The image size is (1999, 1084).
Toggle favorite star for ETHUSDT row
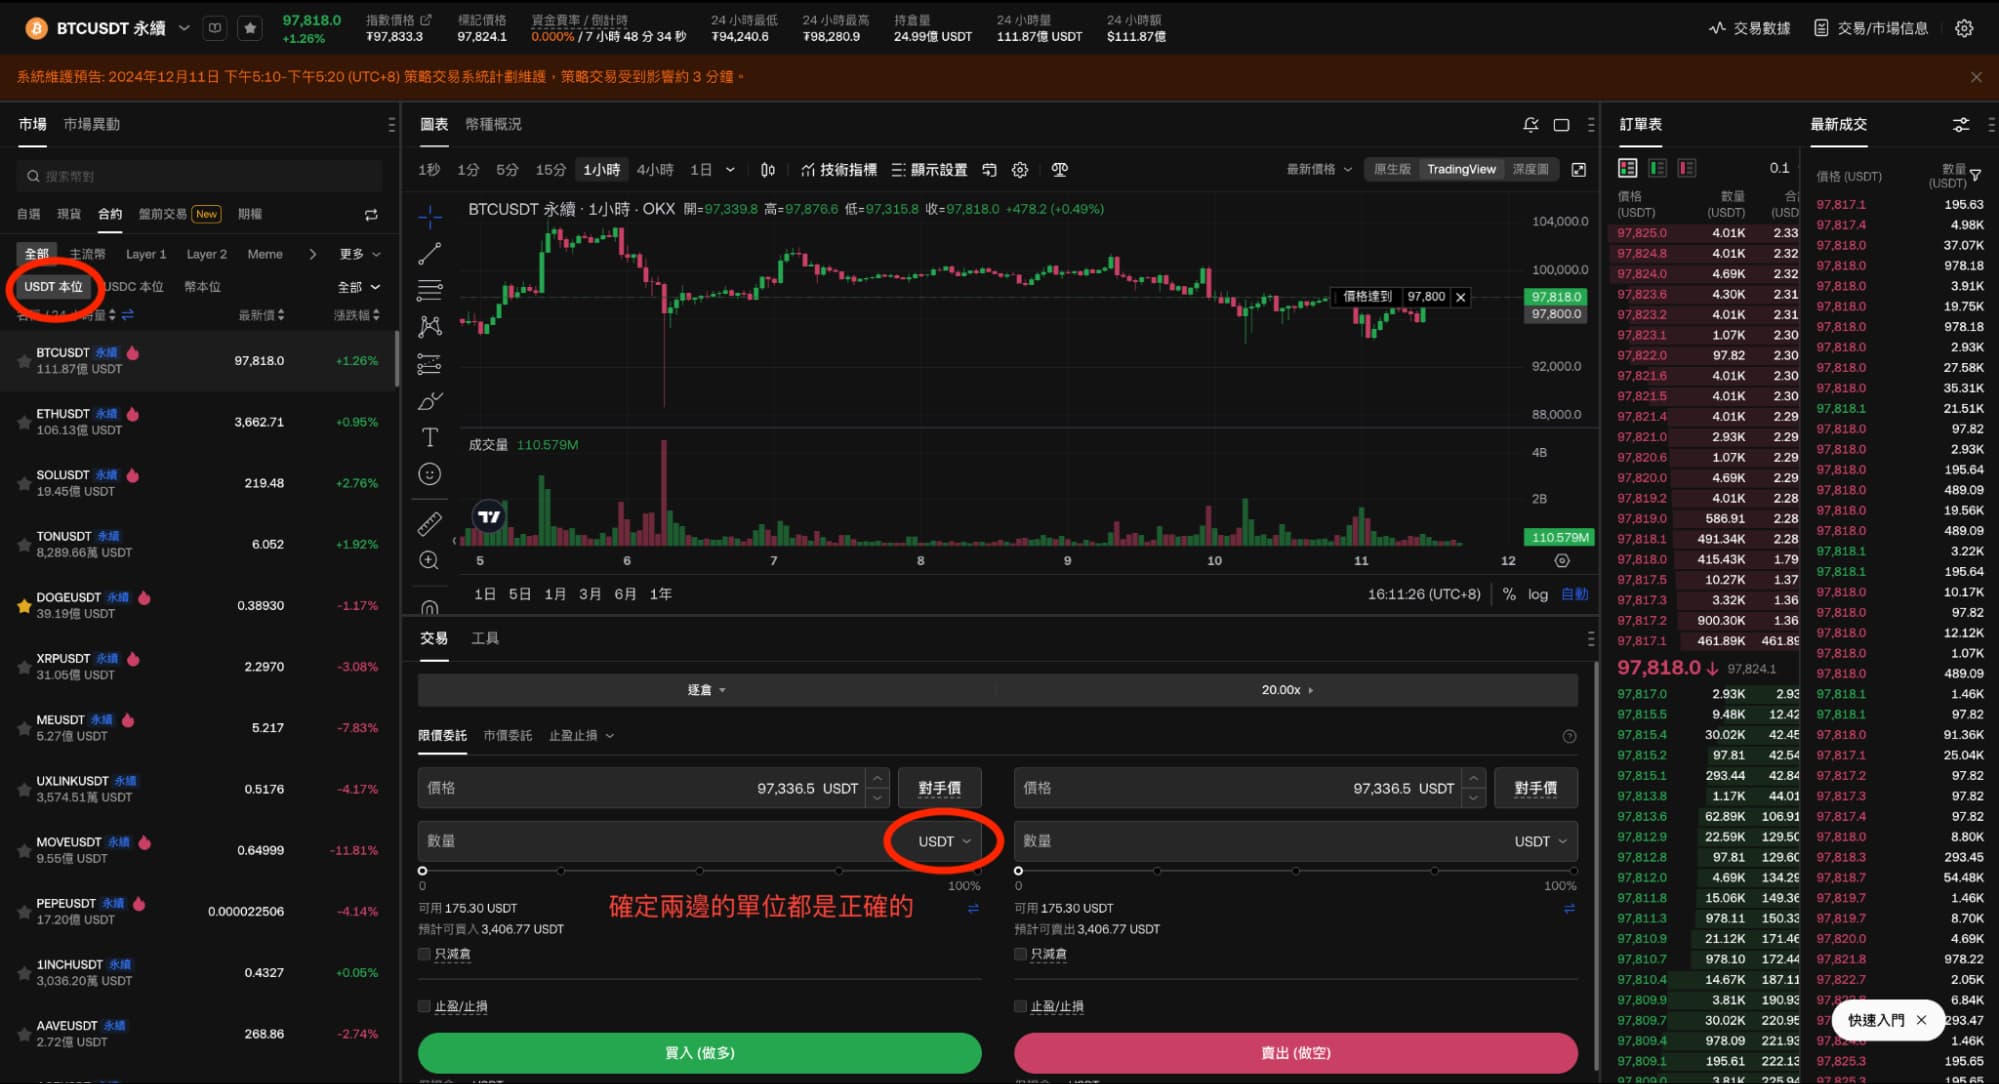23,422
